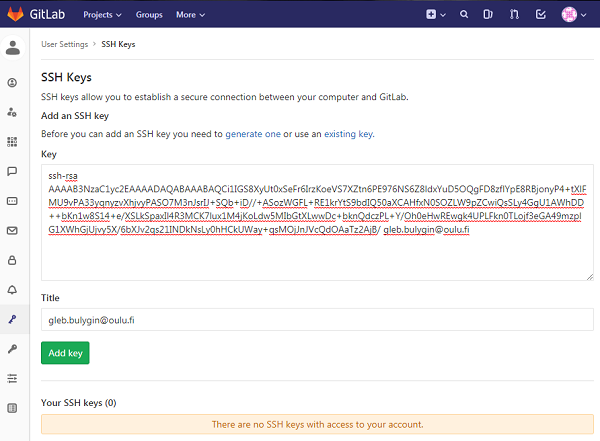The width and height of the screenshot is (600, 441).
Task: Open Preferences sliders icon in sidebar
Action: [x=12, y=378]
